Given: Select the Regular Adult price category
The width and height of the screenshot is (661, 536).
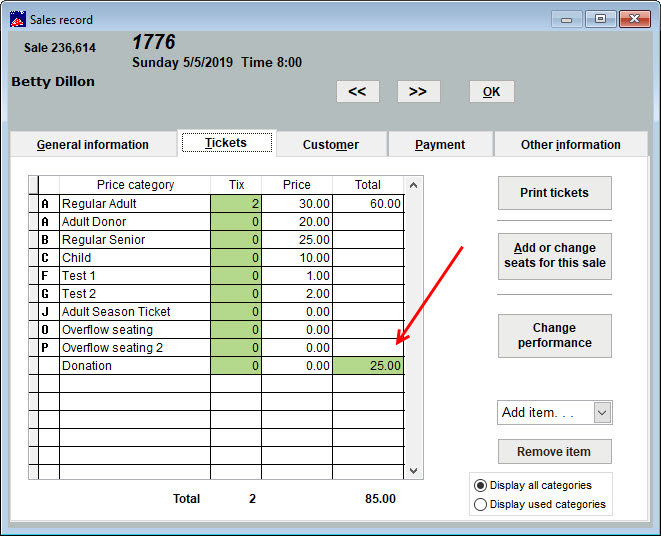Looking at the screenshot, I should [x=135, y=204].
